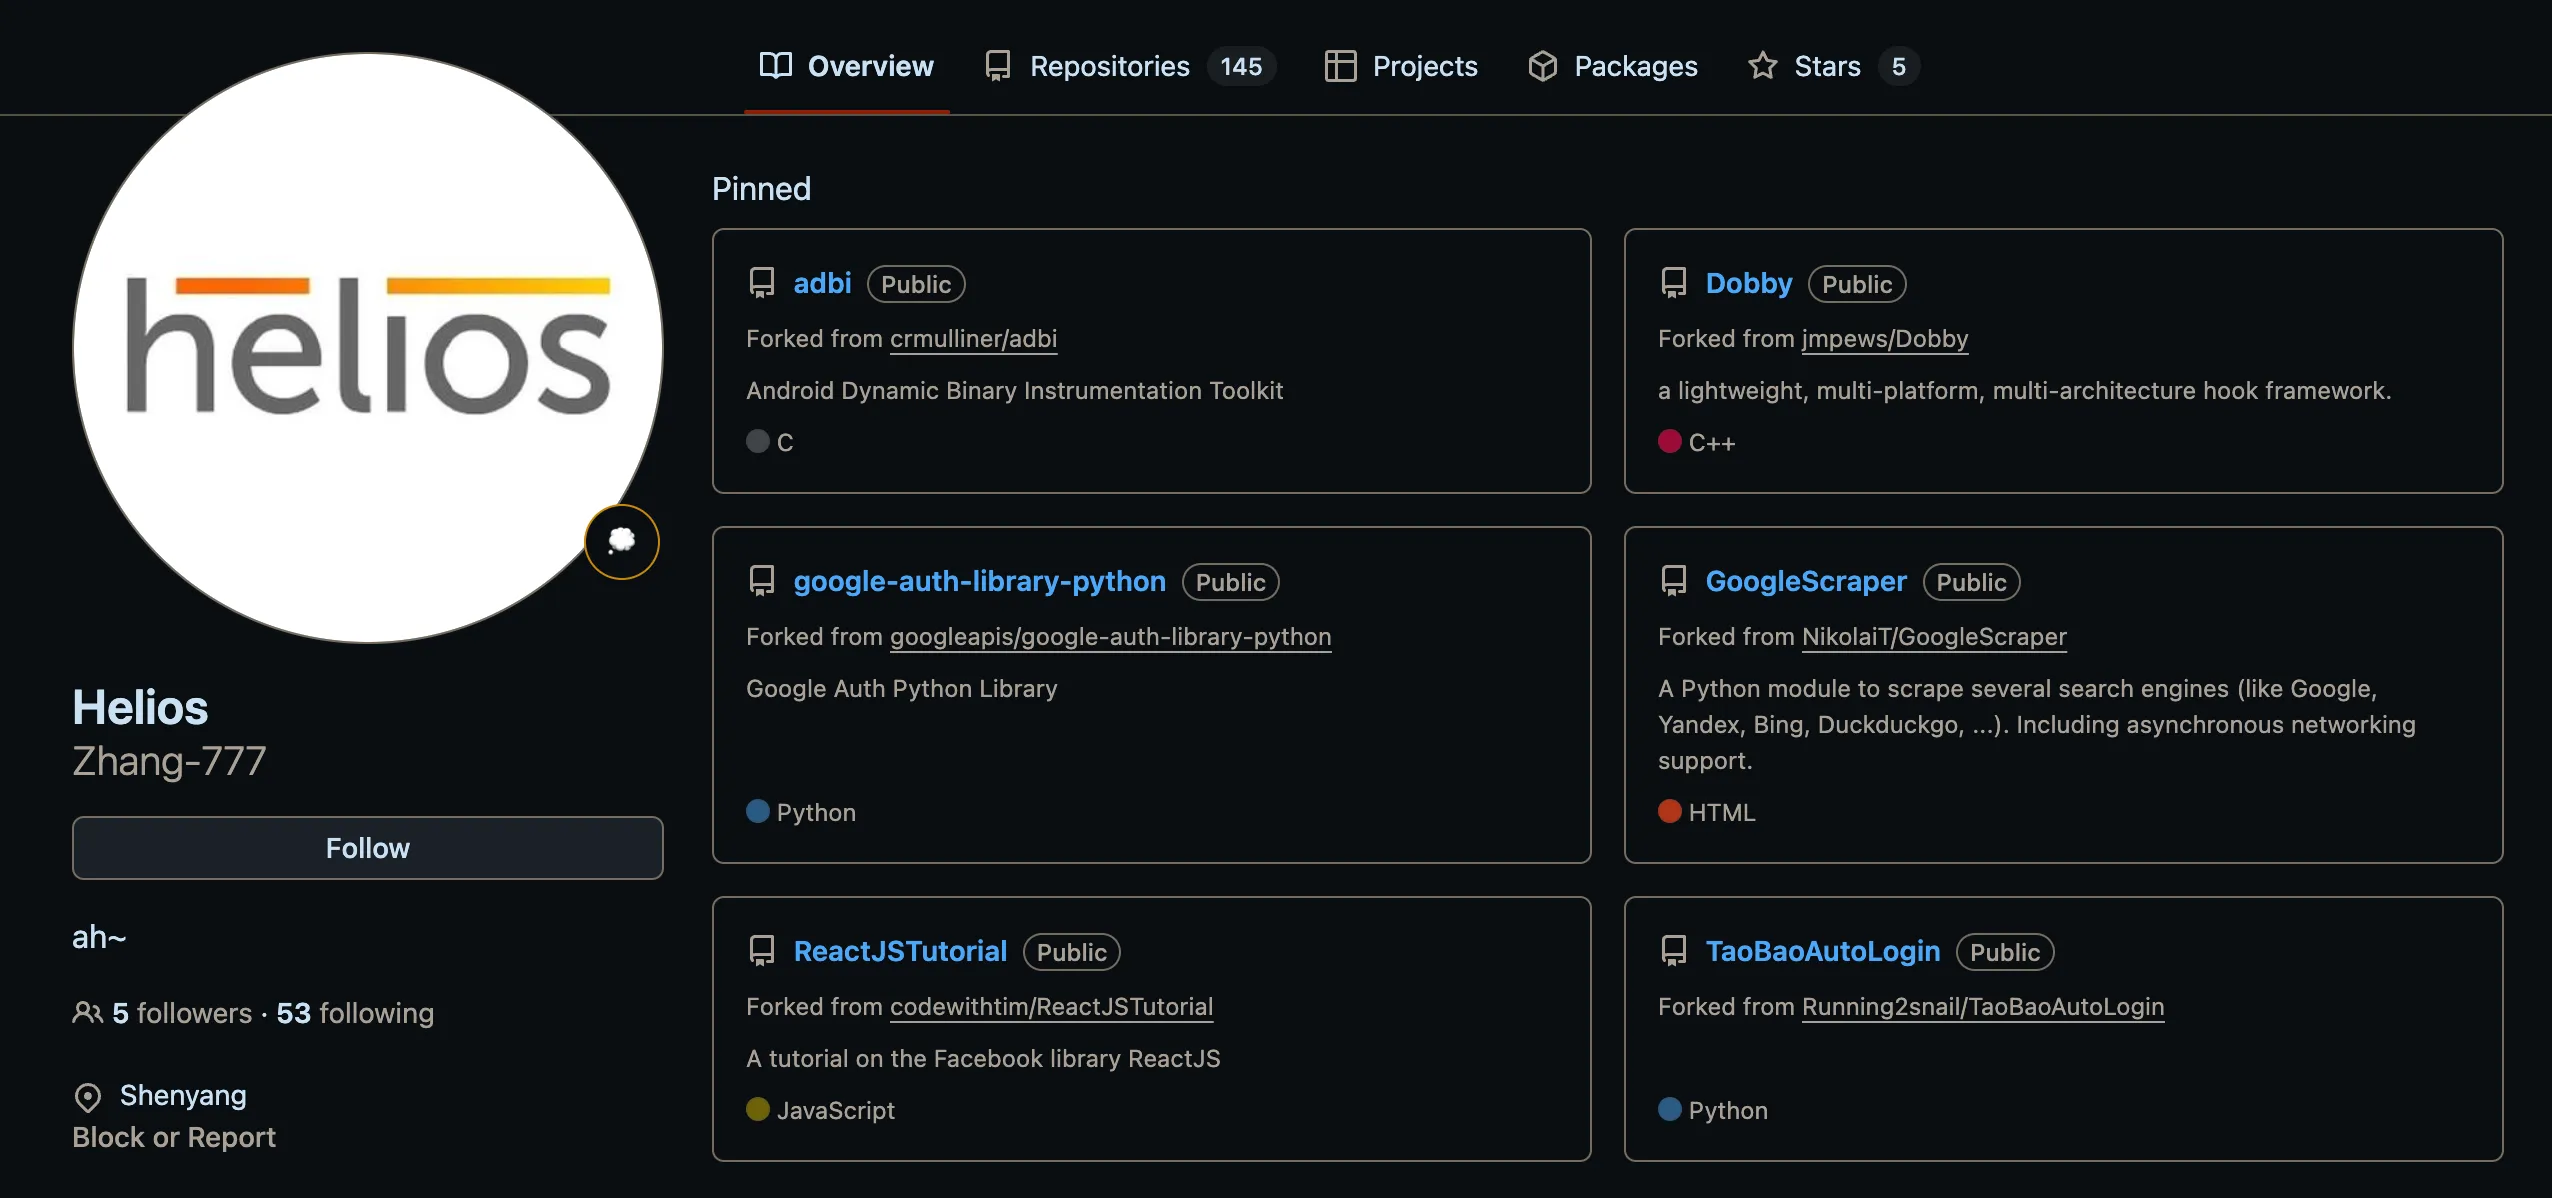Viewport: 2552px width, 1198px height.
Task: Click the C++ language color dot
Action: [1669, 441]
